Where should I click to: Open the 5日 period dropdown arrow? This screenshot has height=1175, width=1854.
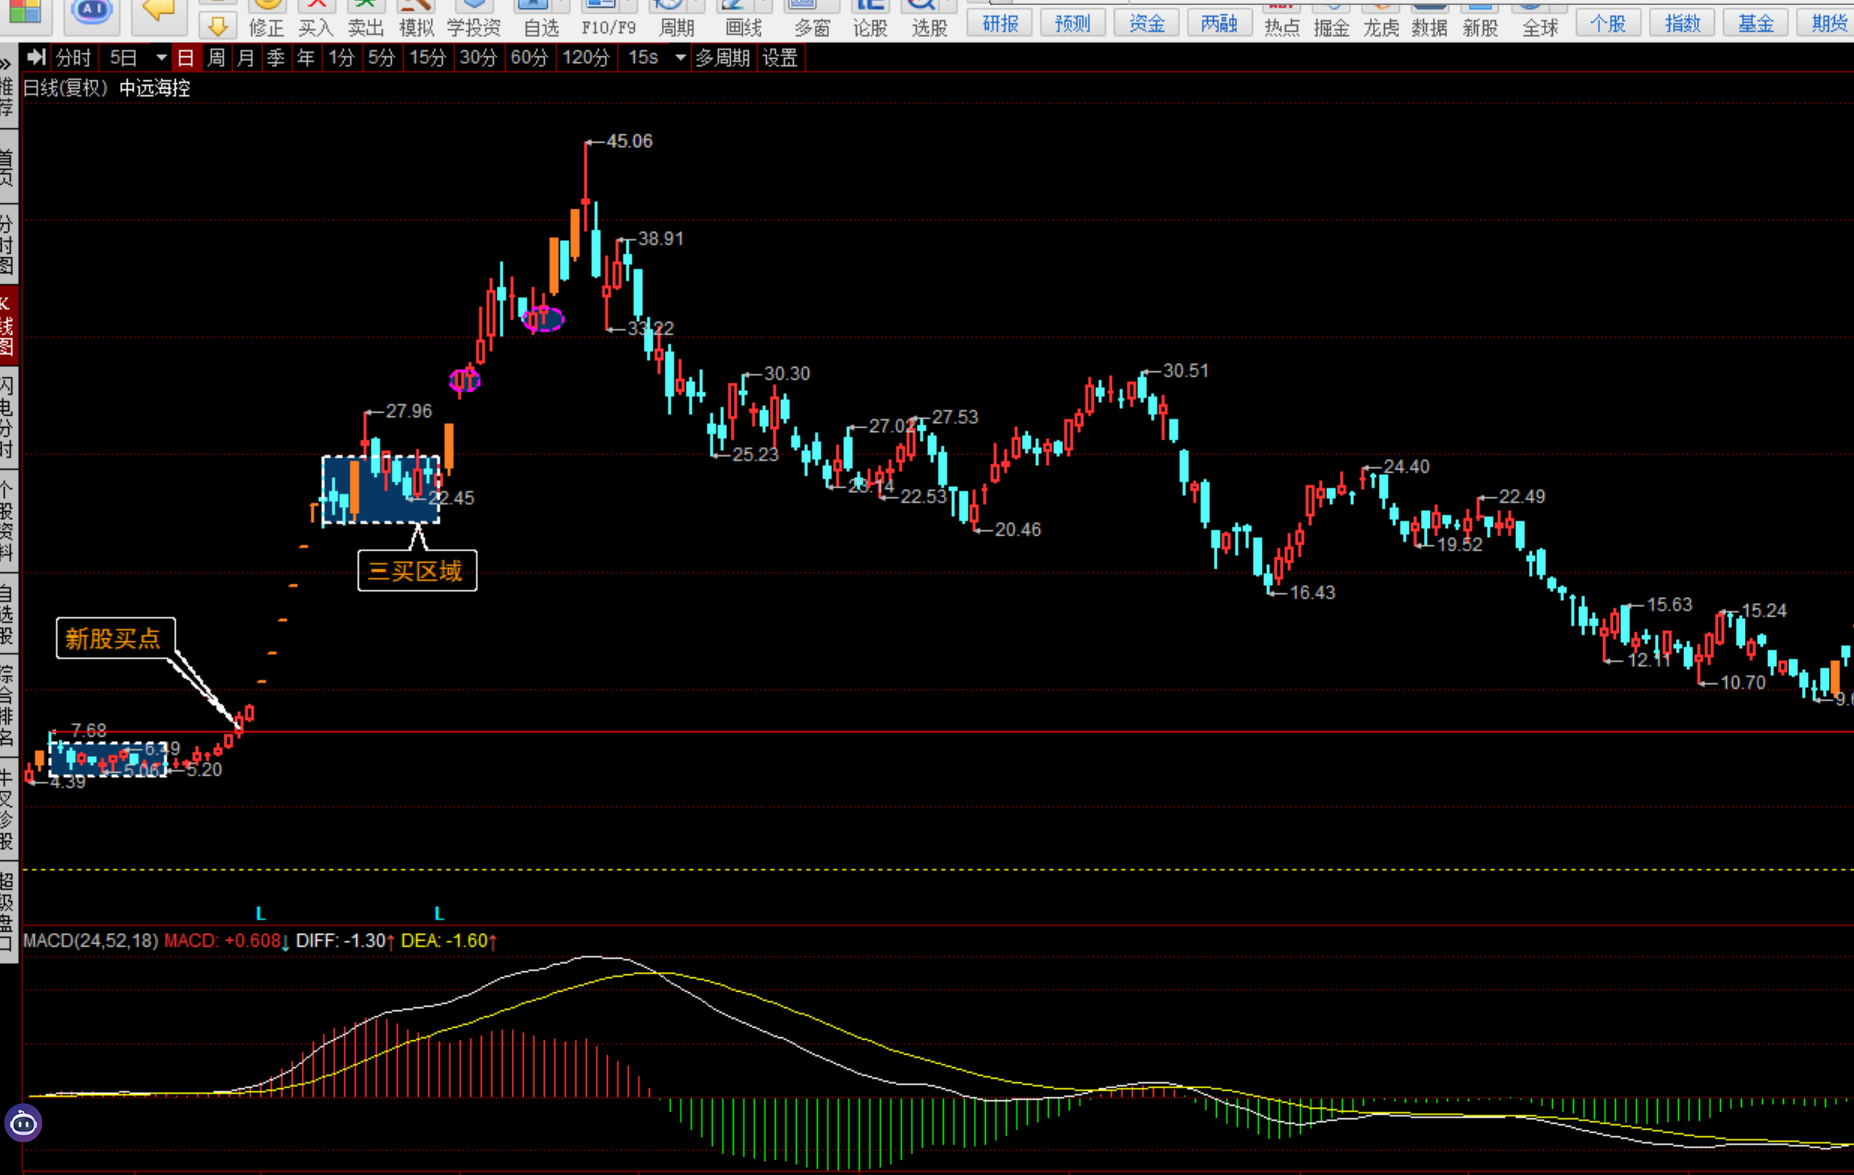click(161, 58)
